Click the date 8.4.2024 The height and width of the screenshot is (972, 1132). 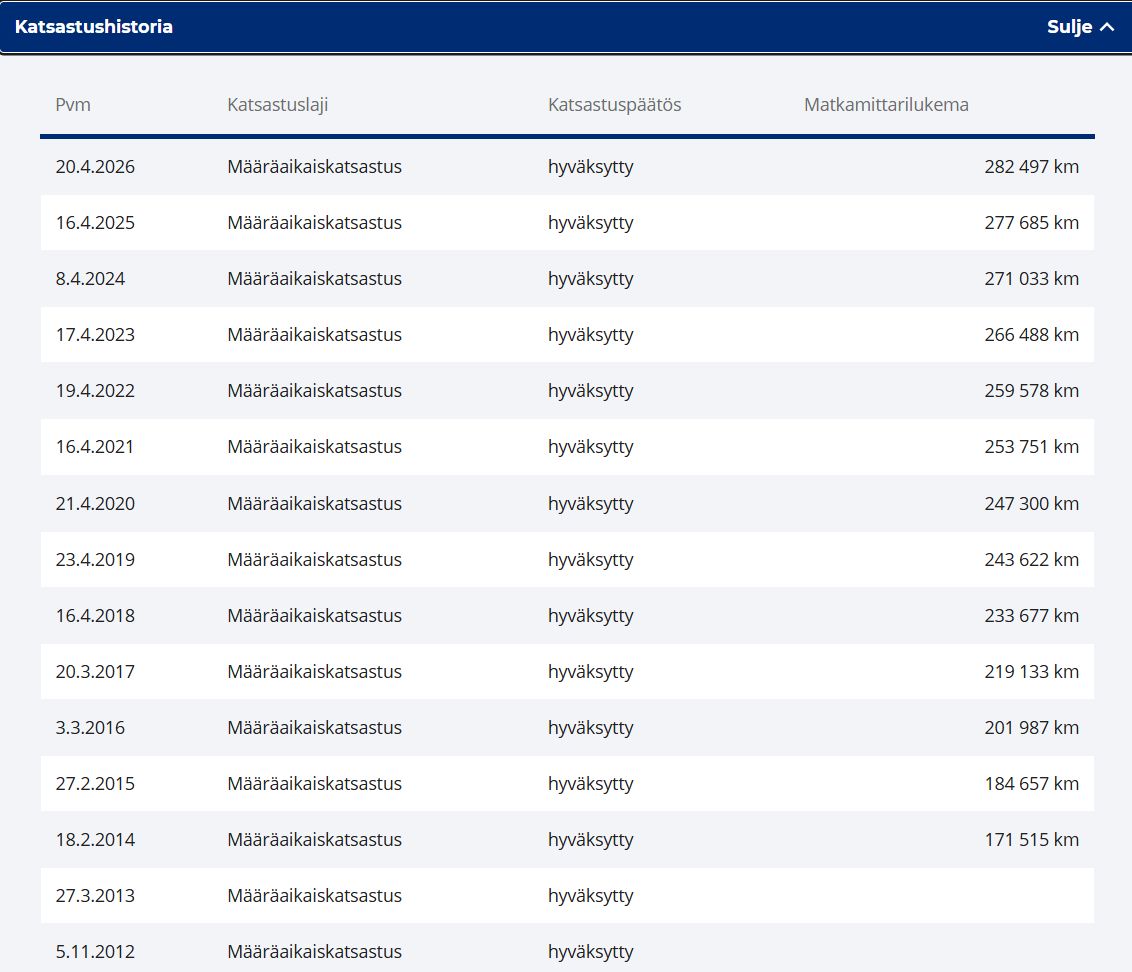pyautogui.click(x=90, y=279)
